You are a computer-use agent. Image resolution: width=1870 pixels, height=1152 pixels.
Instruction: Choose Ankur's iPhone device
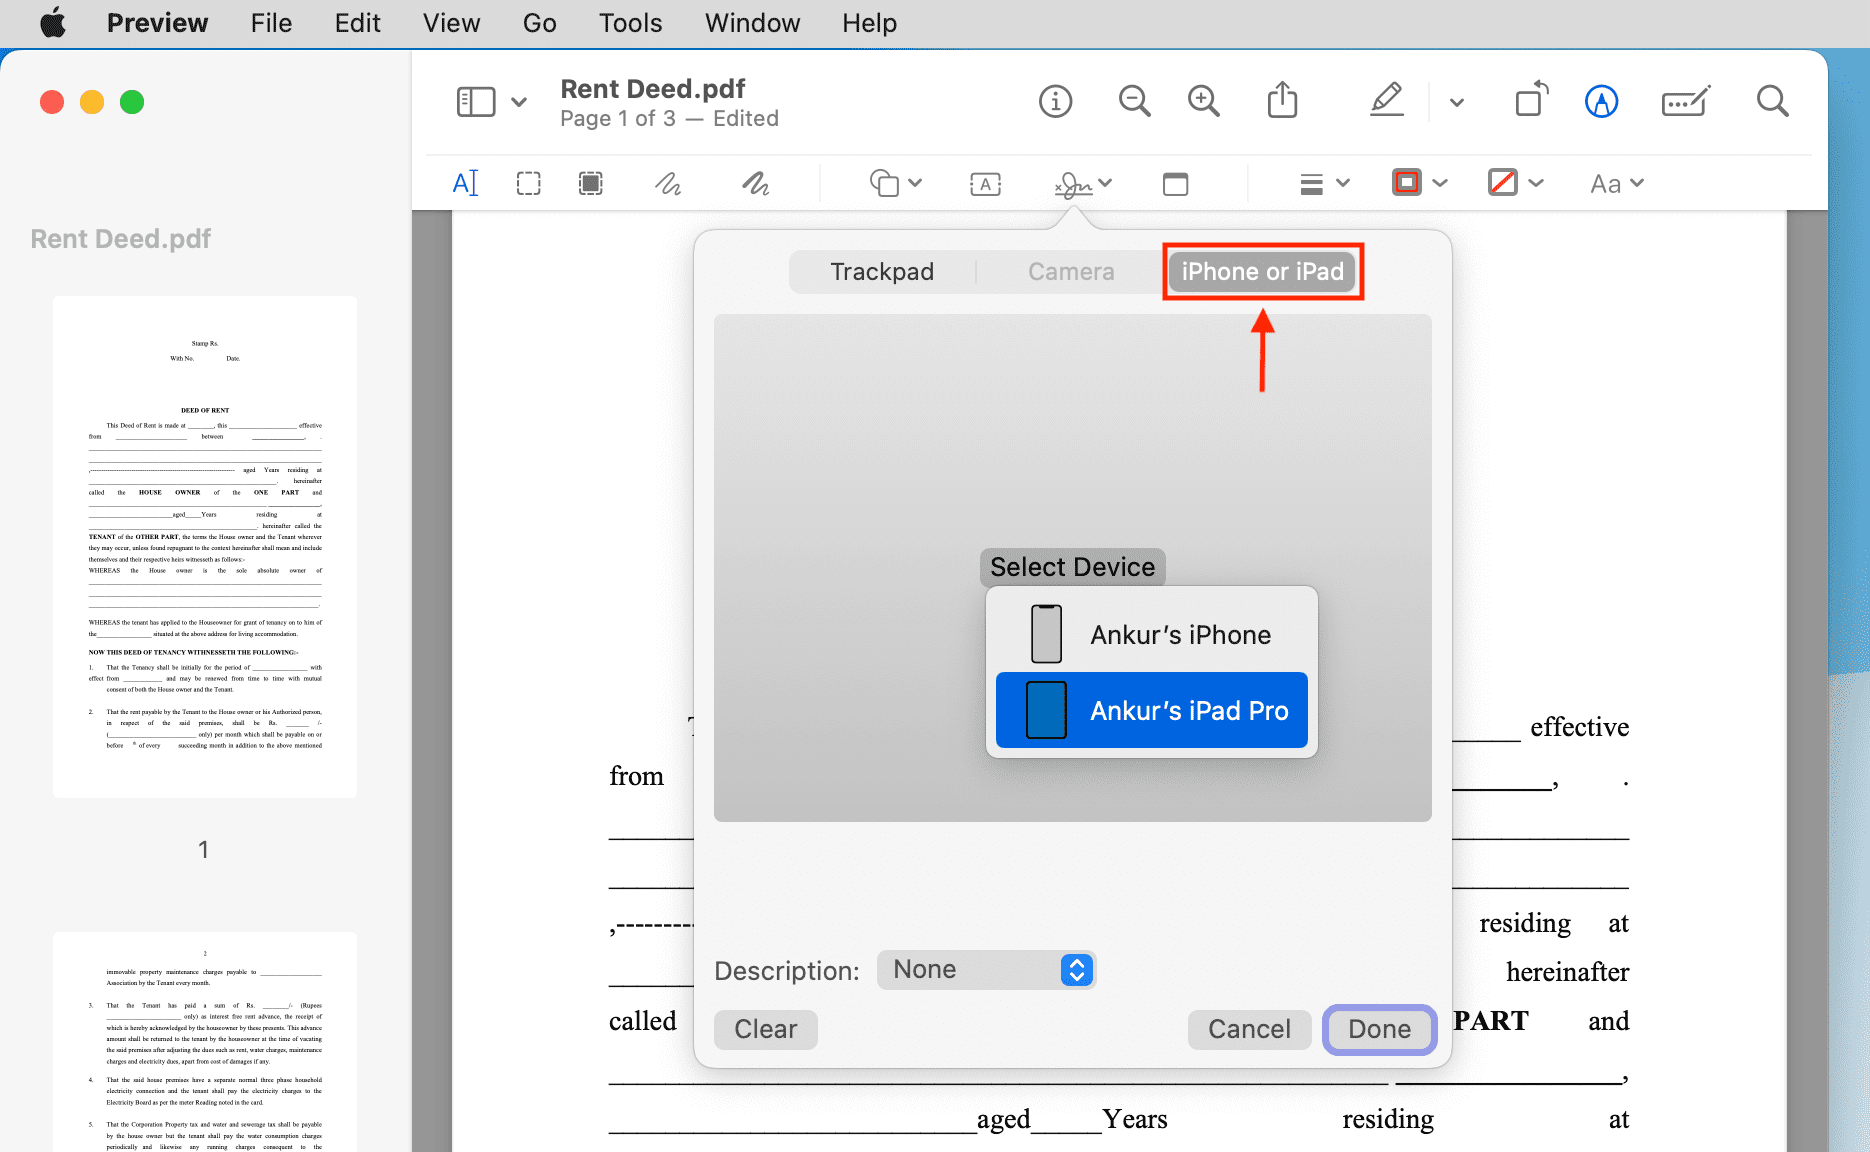(1152, 634)
